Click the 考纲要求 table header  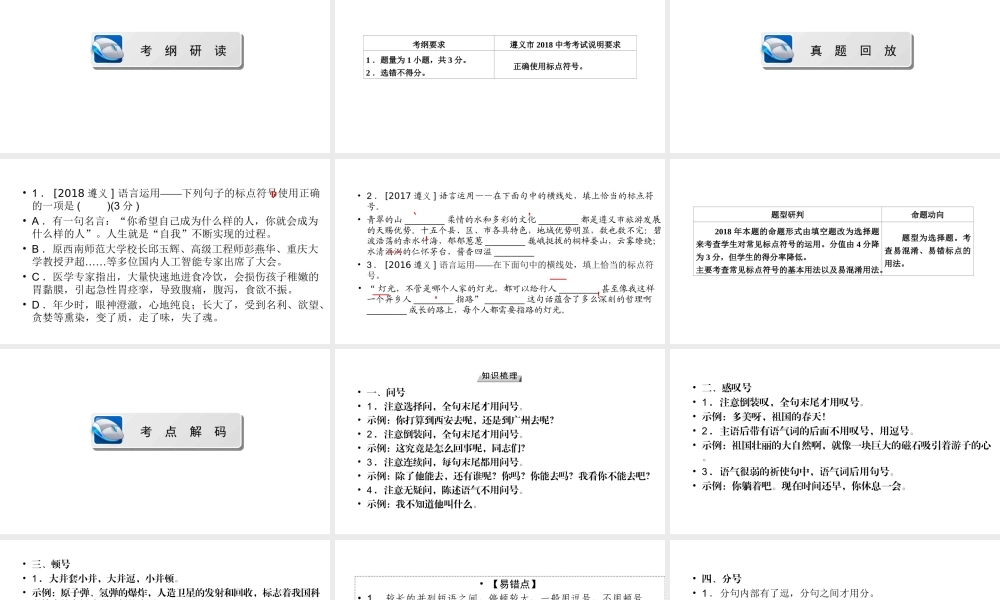[429, 44]
